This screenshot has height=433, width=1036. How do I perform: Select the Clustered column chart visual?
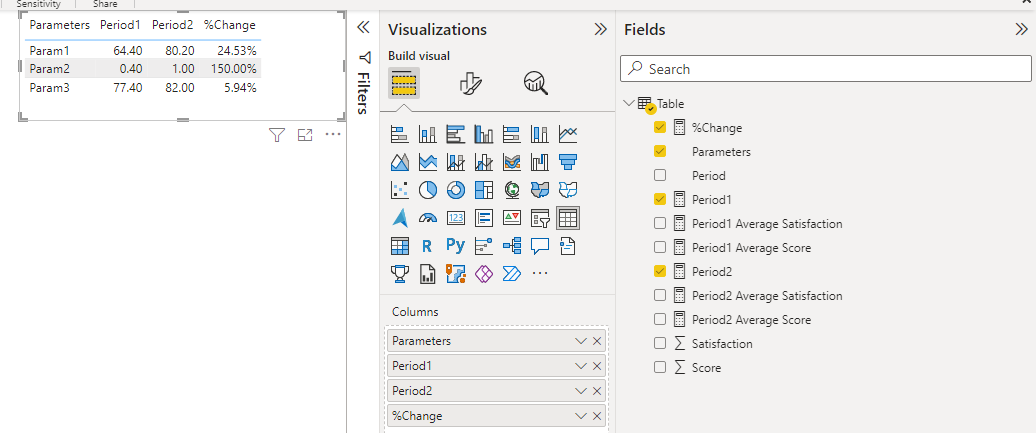click(484, 135)
